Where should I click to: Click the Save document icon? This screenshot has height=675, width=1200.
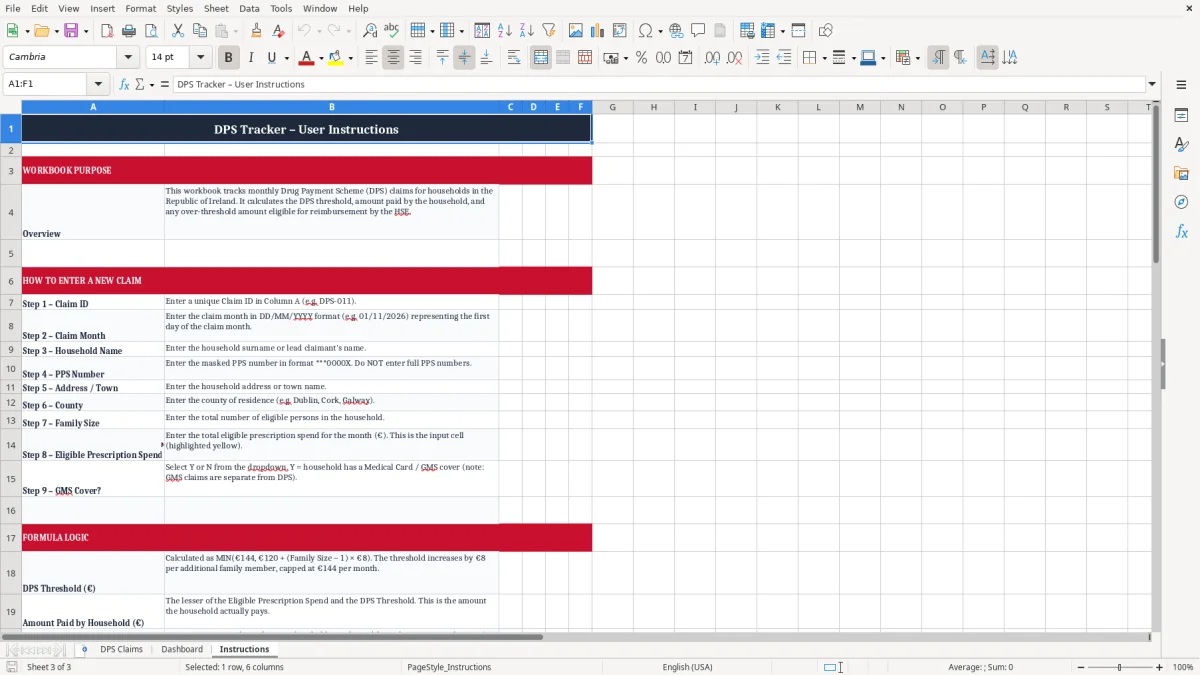71,31
